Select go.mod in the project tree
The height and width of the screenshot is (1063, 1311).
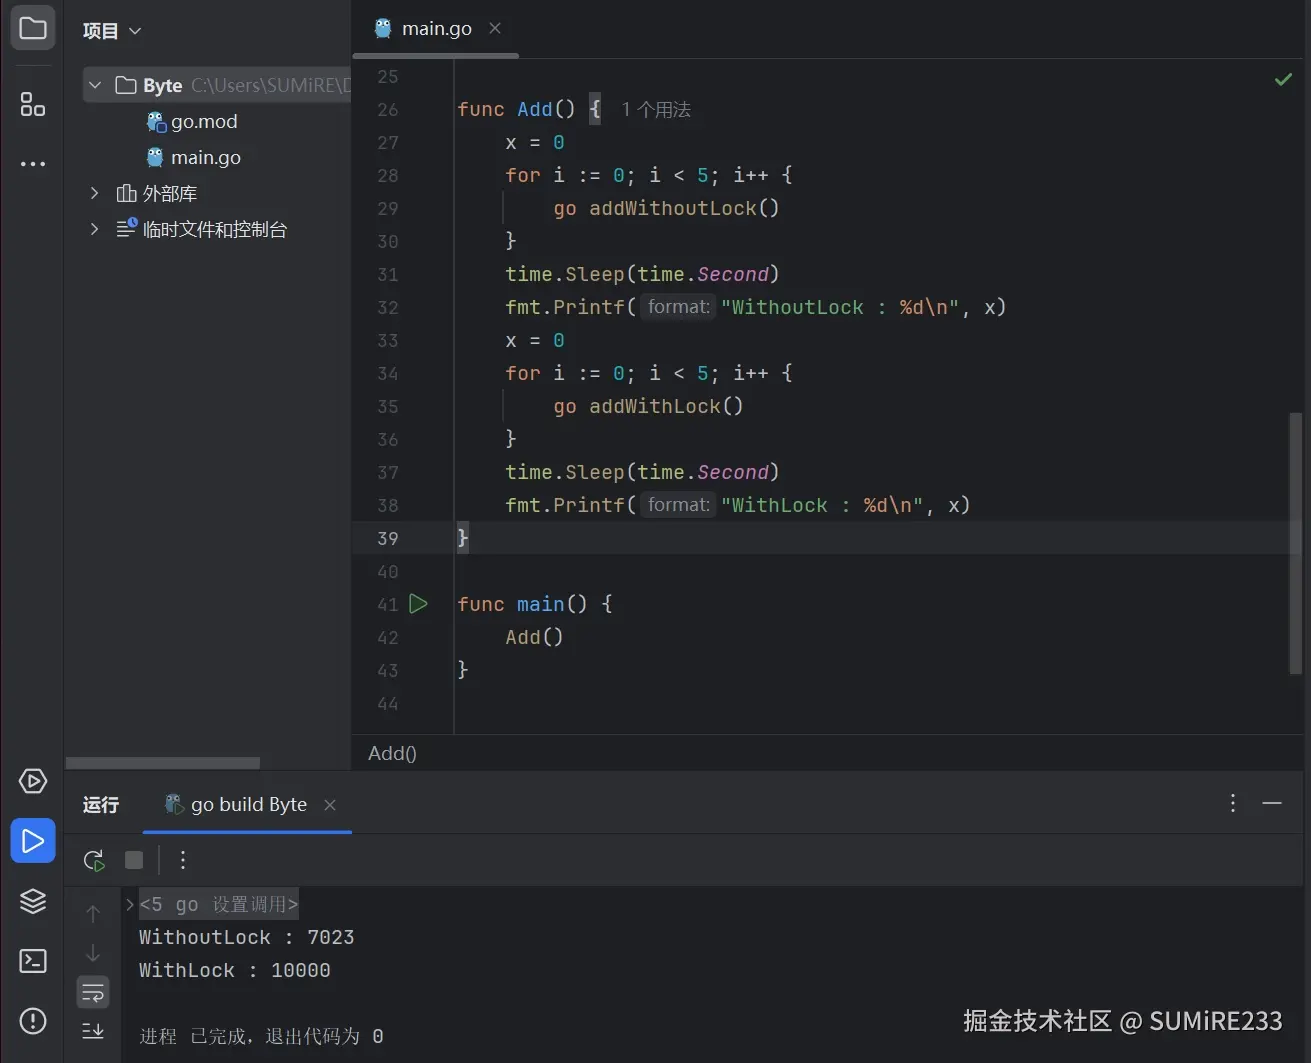pos(204,121)
